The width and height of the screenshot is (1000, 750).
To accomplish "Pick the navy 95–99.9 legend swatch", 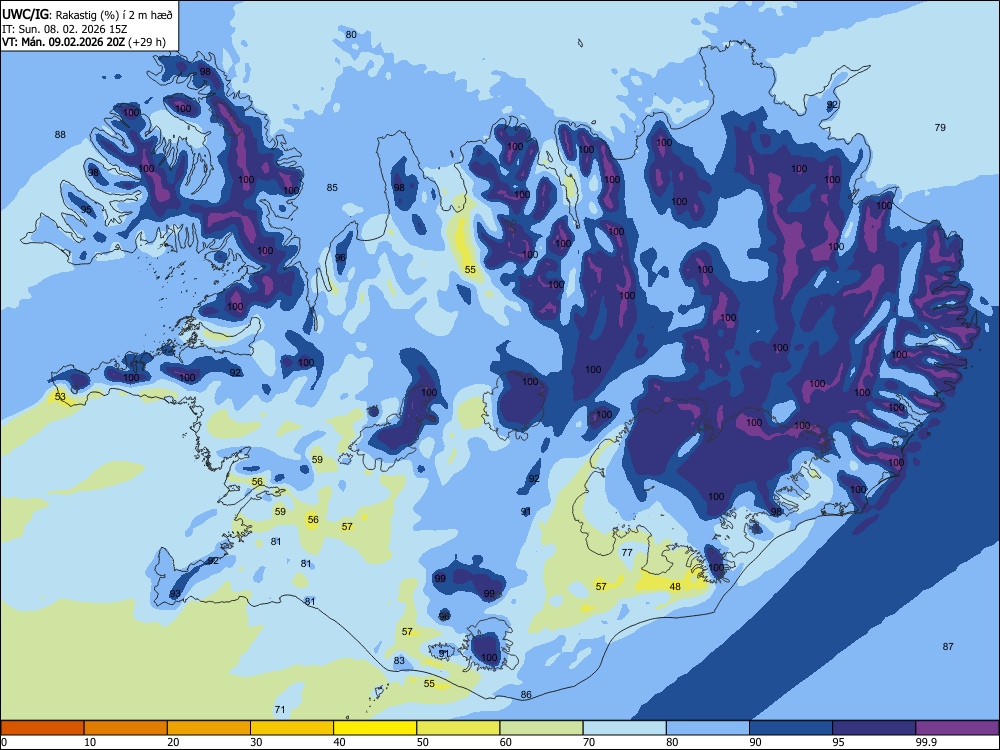I will pyautogui.click(x=874, y=728).
